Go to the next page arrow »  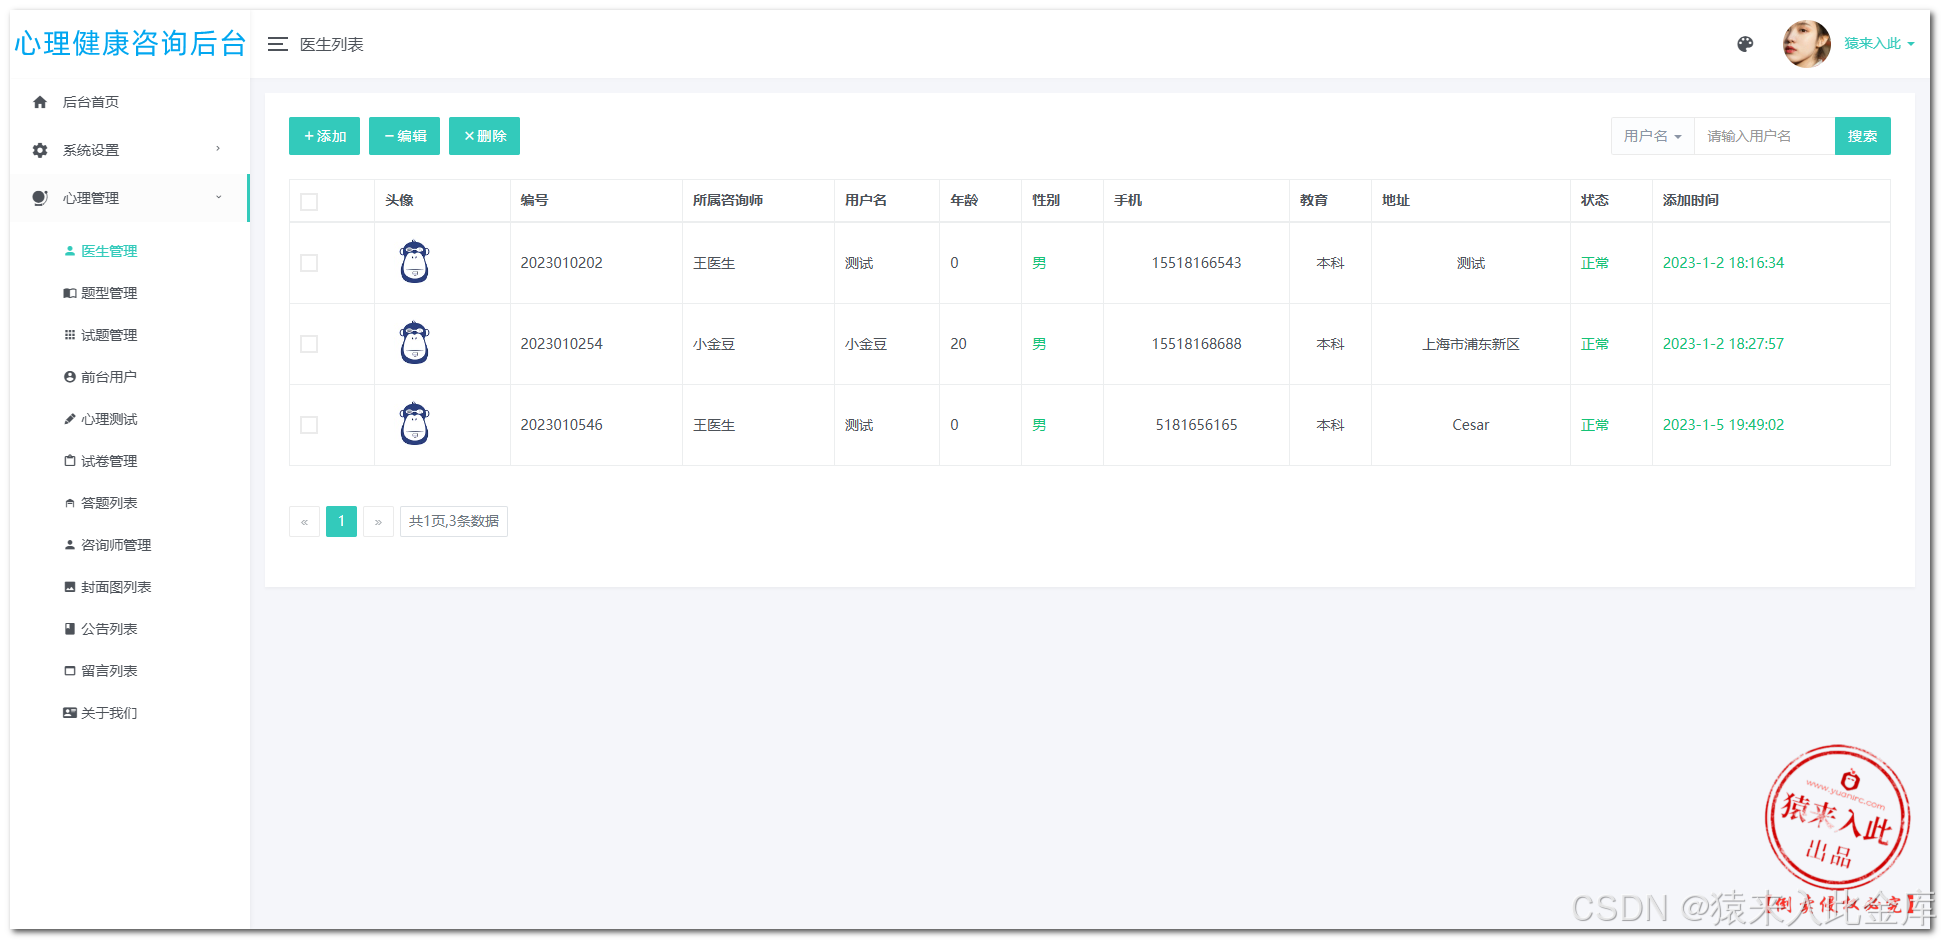point(378,521)
